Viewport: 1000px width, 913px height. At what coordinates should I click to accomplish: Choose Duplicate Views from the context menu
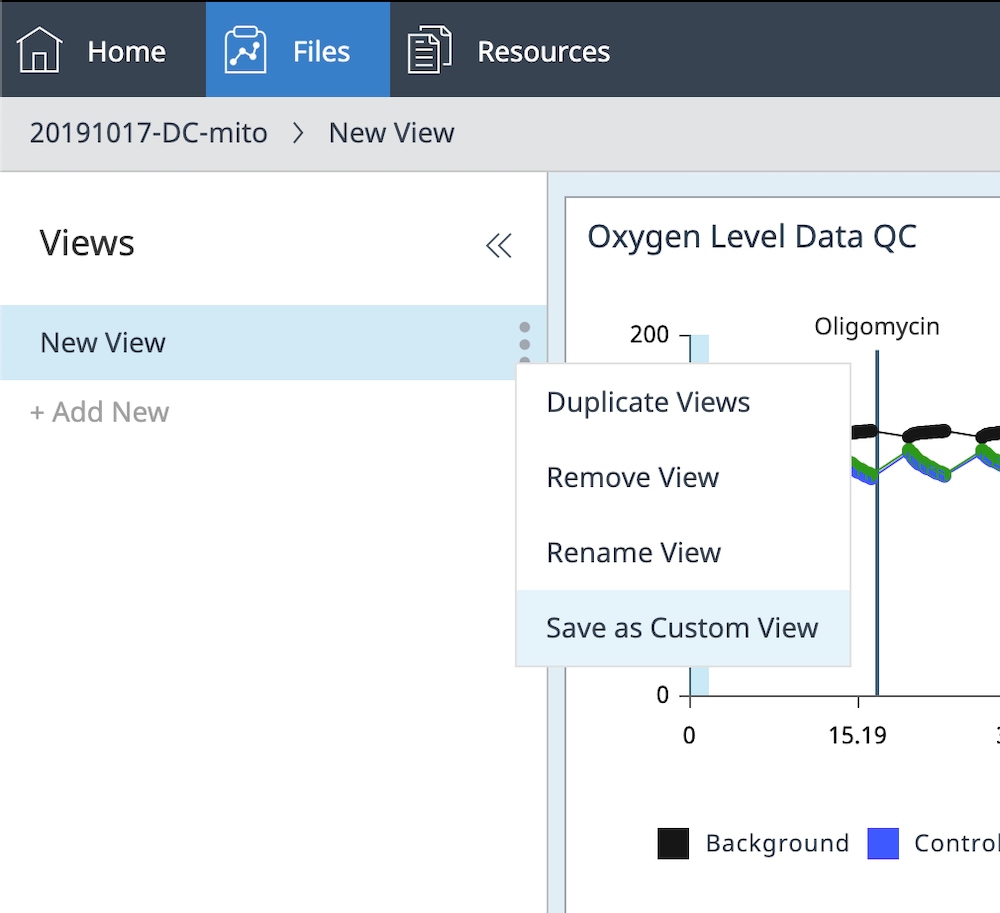point(648,403)
